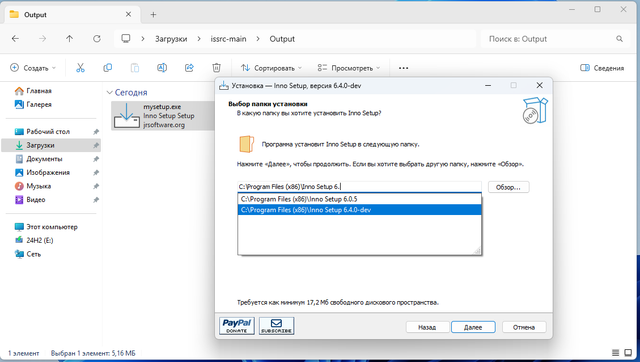Image resolution: width=640 pixels, height=362 pixels.
Task: Close the Output tab
Action: tap(128, 14)
